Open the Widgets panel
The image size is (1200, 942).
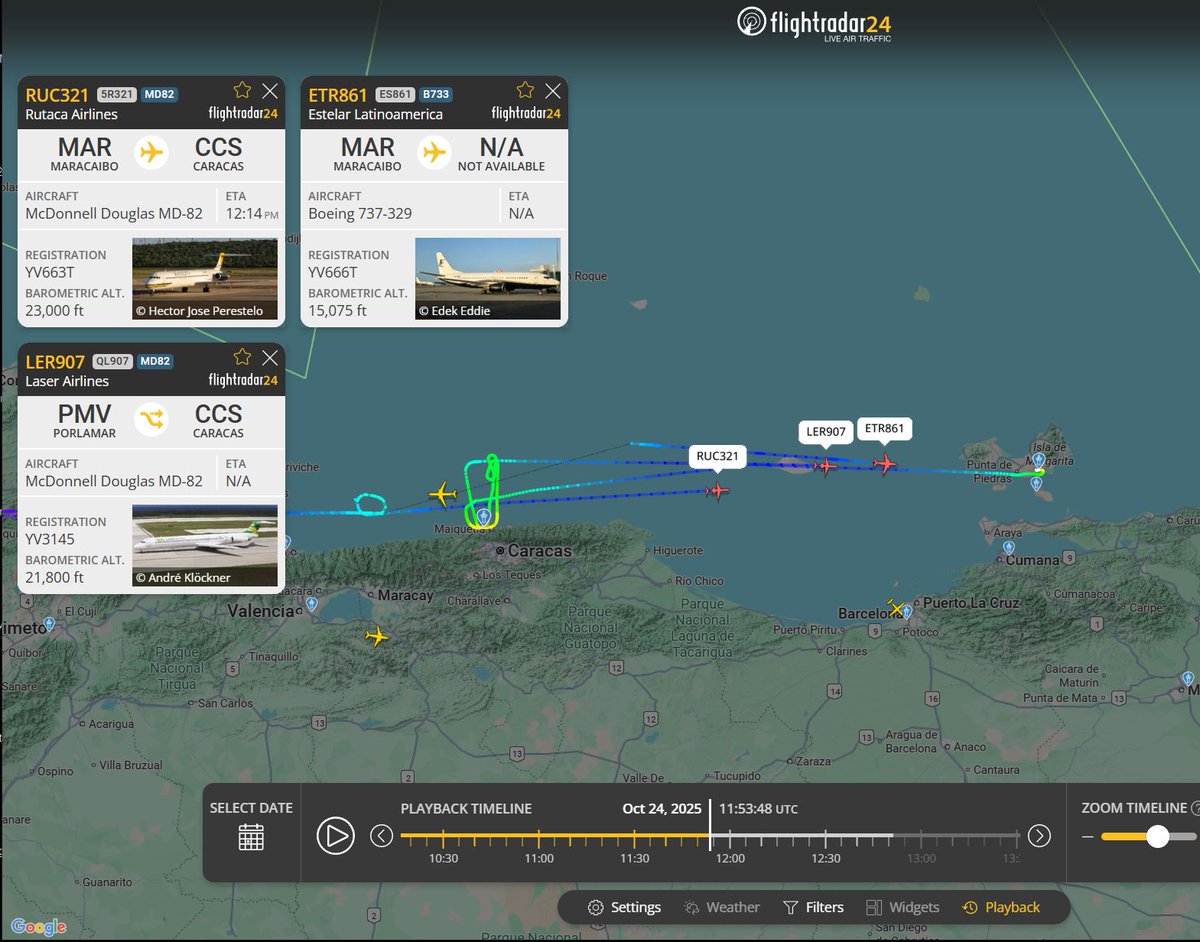(903, 907)
